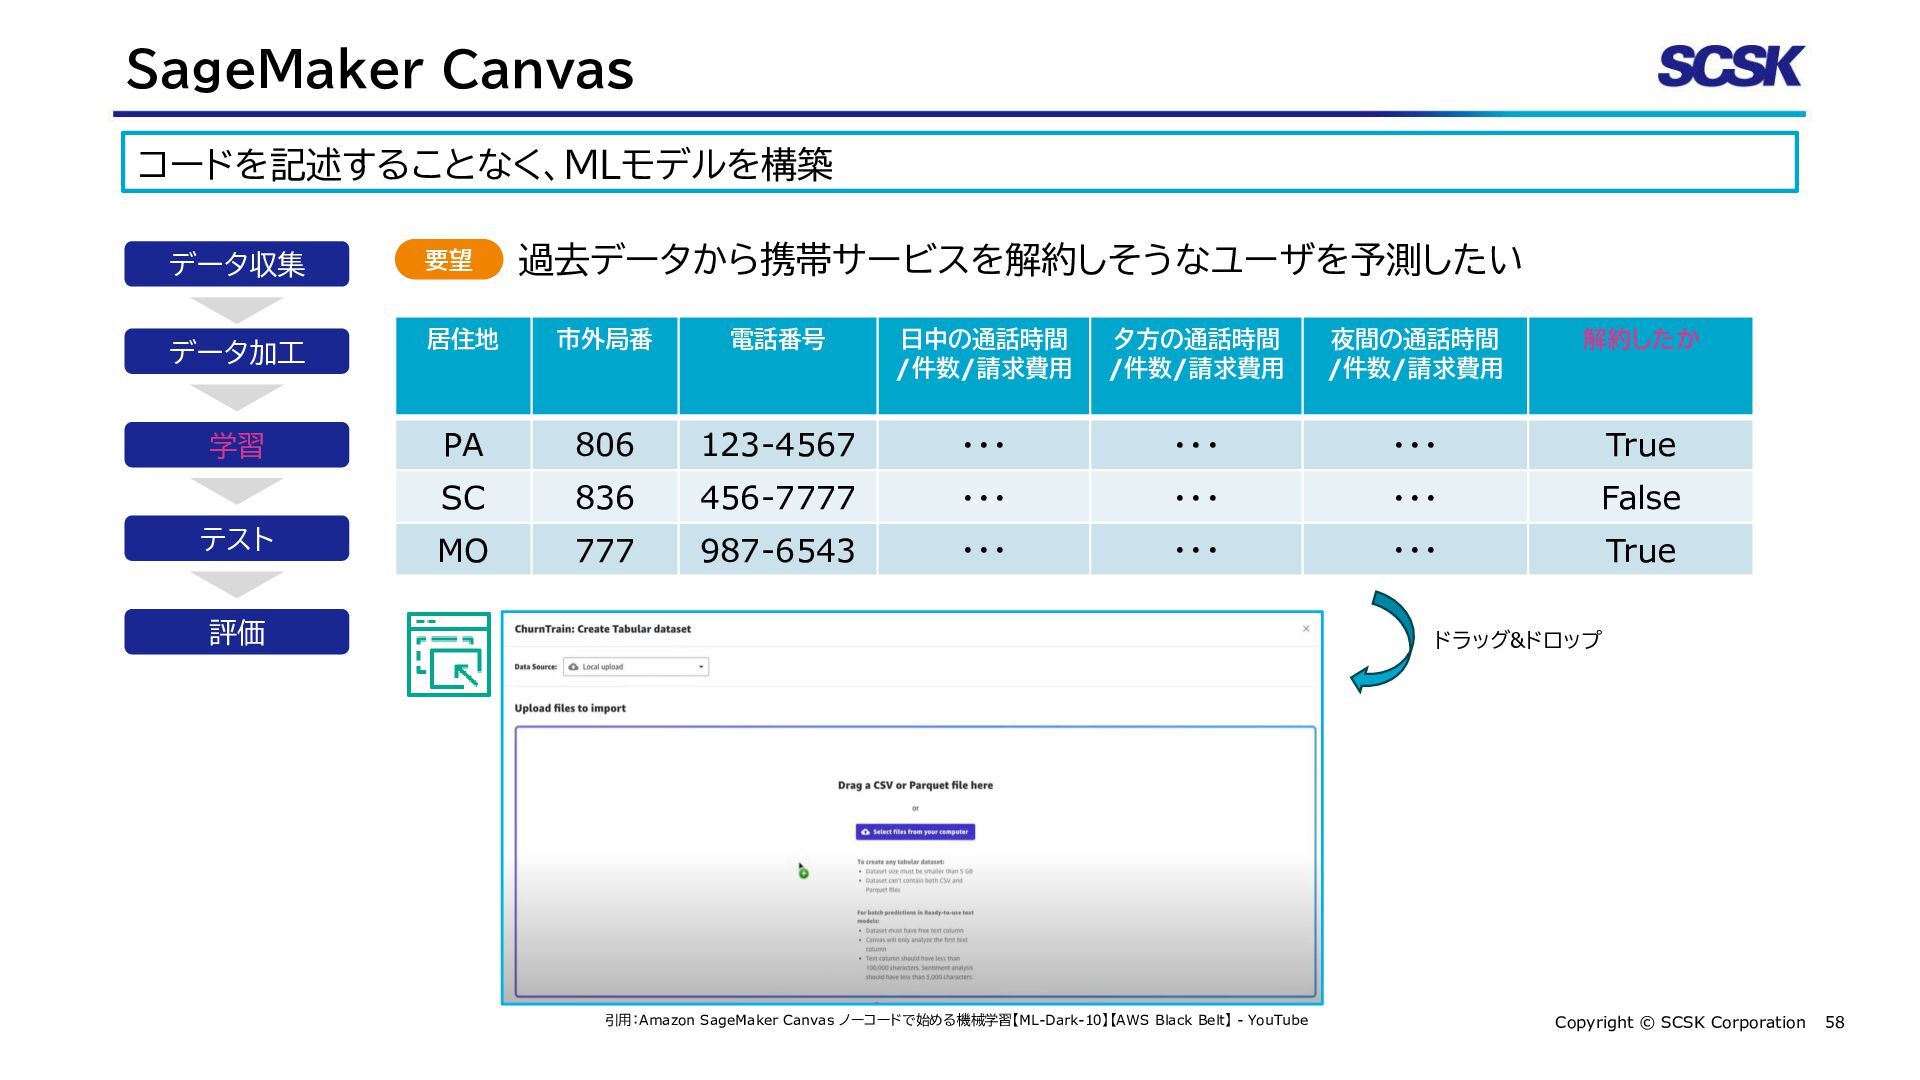Click the dataset import window icon

coord(449,654)
